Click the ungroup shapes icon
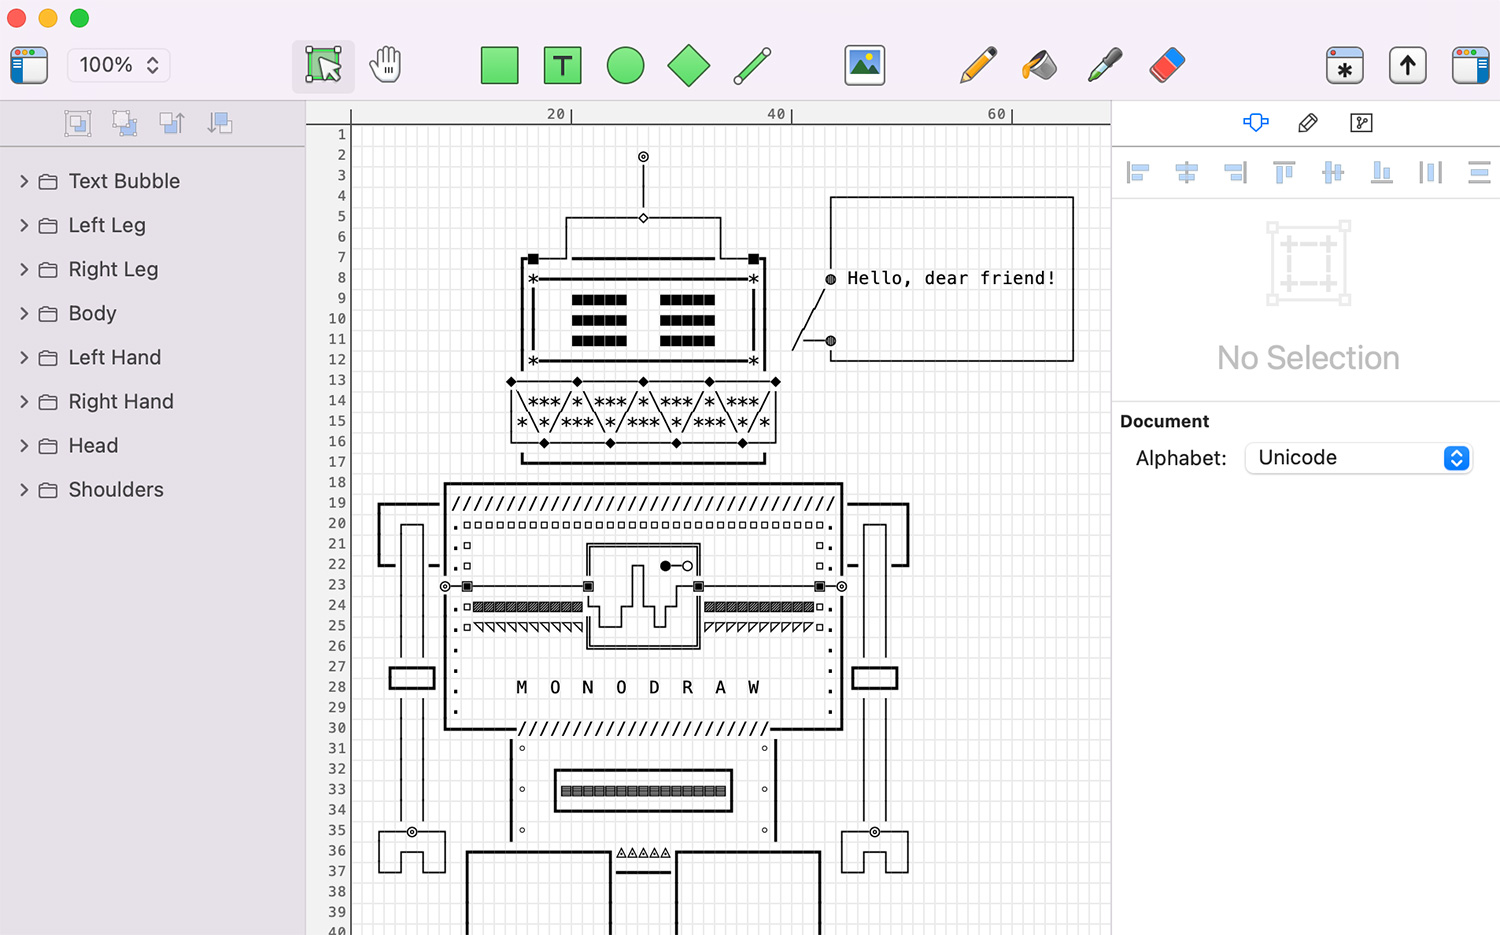This screenshot has width=1500, height=935. coord(125,123)
